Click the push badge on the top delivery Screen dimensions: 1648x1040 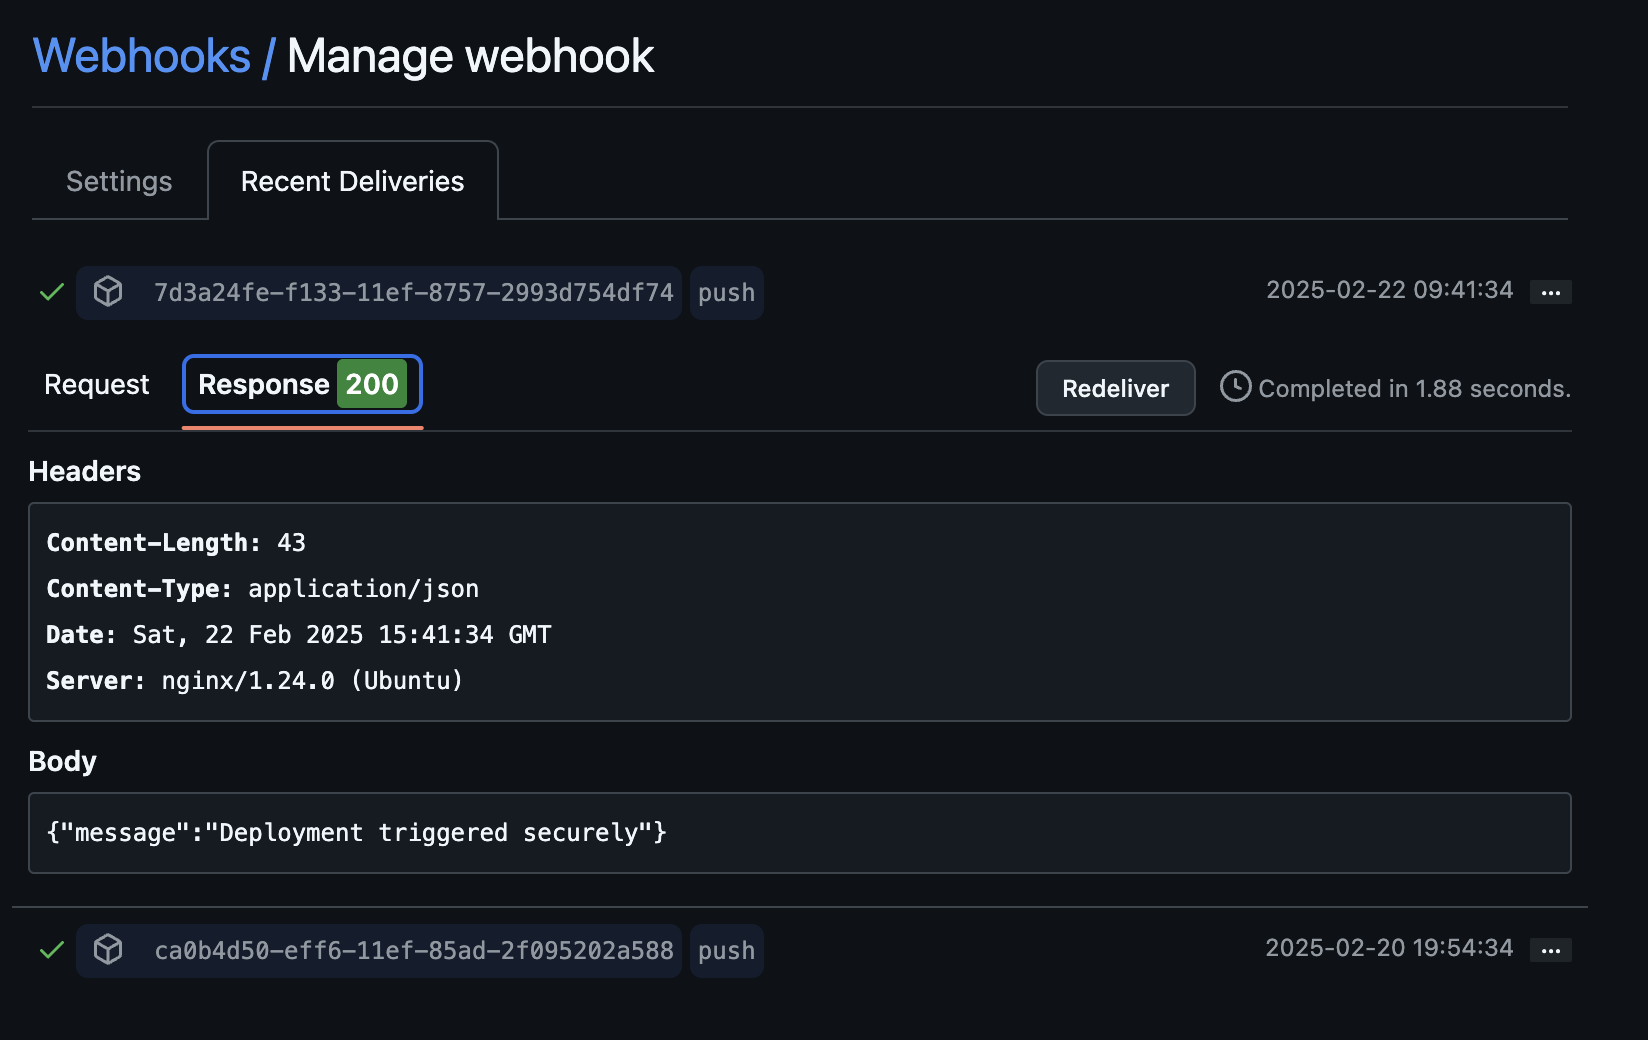point(726,292)
